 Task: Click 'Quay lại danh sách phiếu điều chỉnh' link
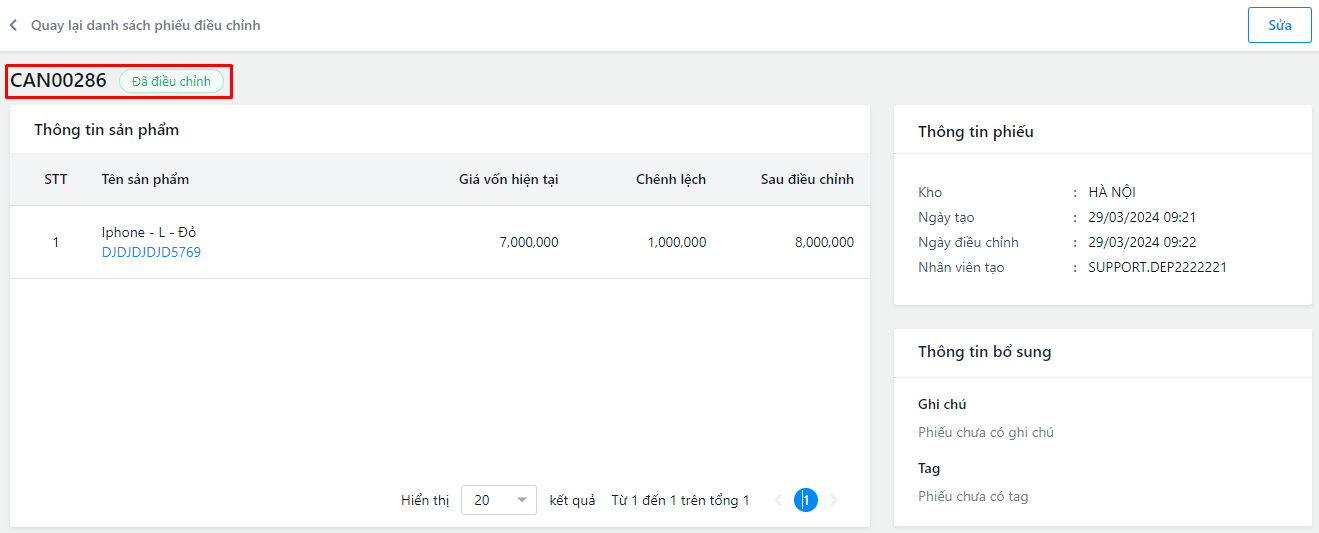[146, 25]
